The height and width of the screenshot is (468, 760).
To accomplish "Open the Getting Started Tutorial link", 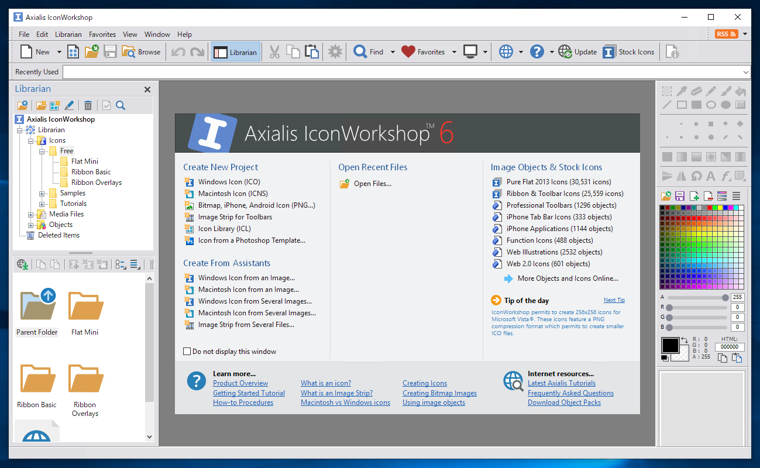I will (249, 393).
